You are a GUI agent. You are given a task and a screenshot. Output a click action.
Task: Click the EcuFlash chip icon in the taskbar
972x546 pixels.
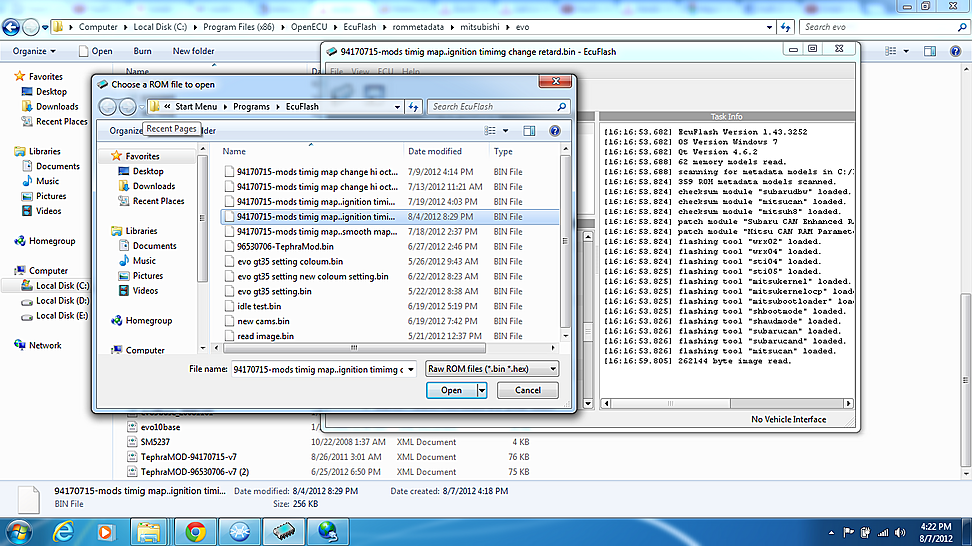click(285, 530)
